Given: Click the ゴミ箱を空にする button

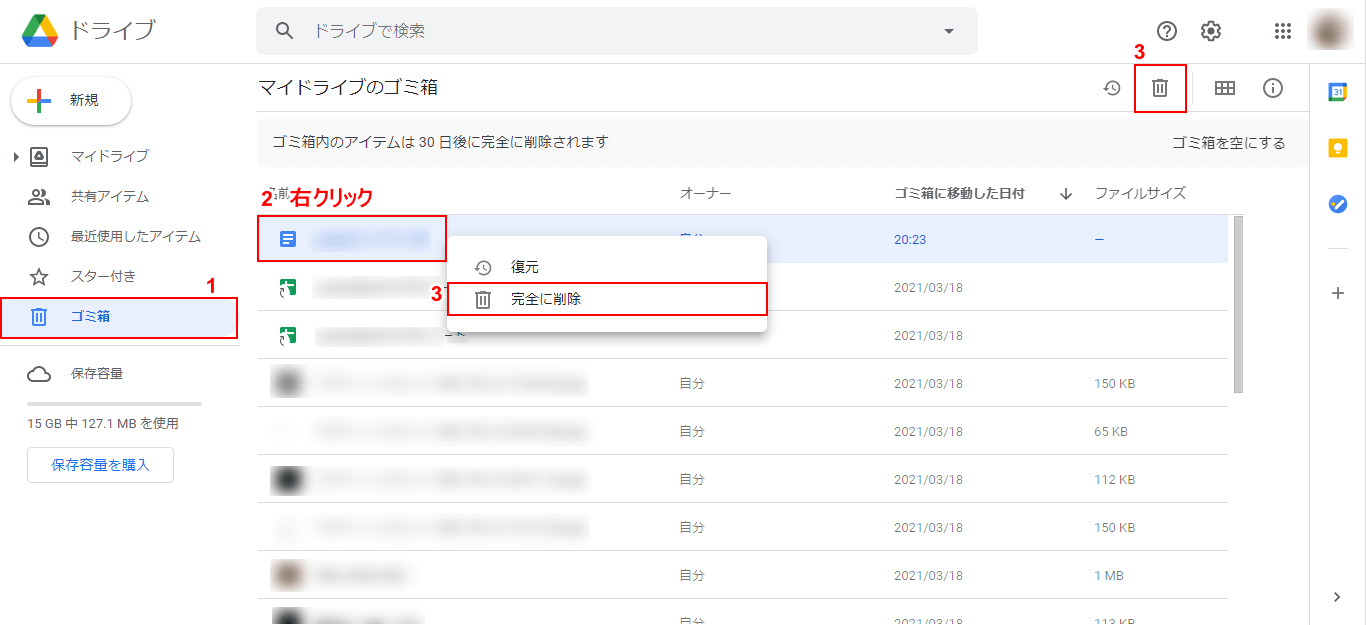Looking at the screenshot, I should coord(1228,143).
